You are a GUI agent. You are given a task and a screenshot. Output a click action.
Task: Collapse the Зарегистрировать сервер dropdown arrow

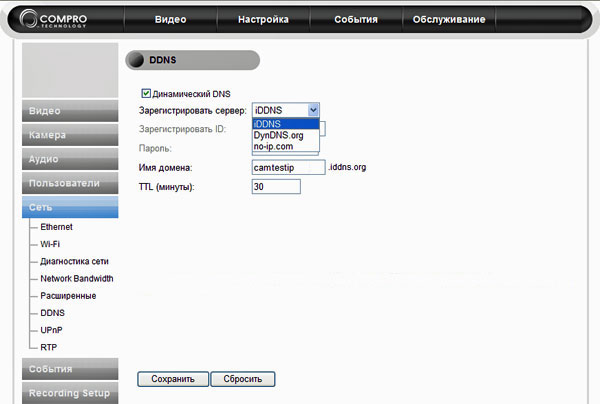click(313, 110)
